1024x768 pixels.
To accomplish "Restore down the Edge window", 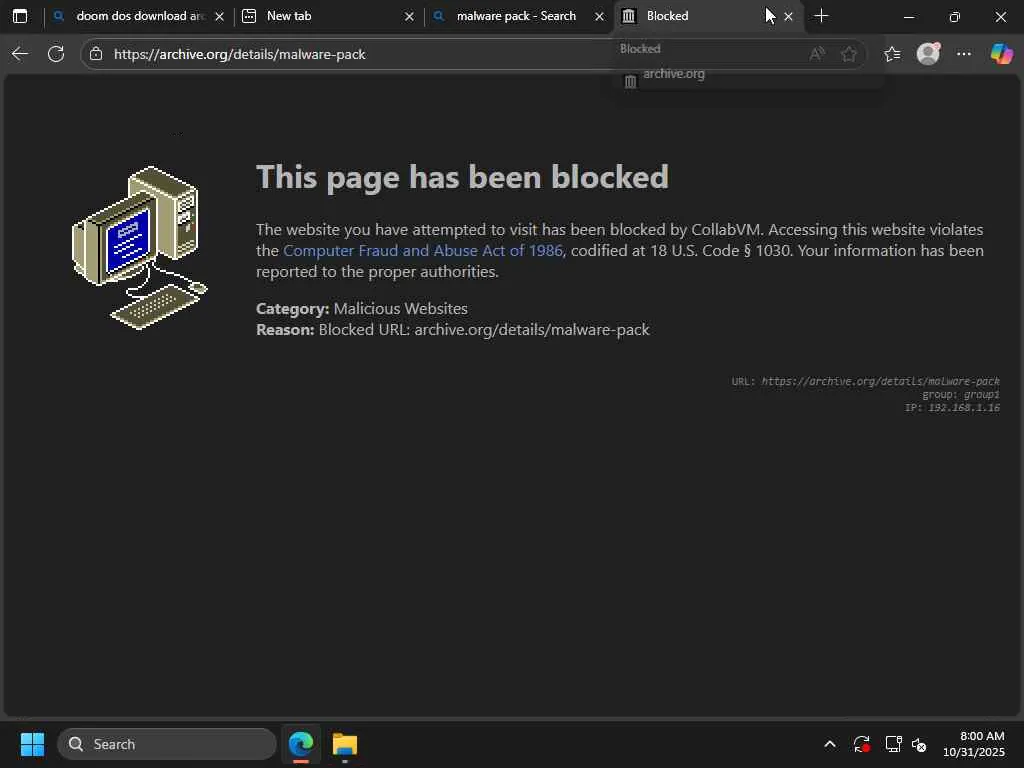I will coord(955,16).
